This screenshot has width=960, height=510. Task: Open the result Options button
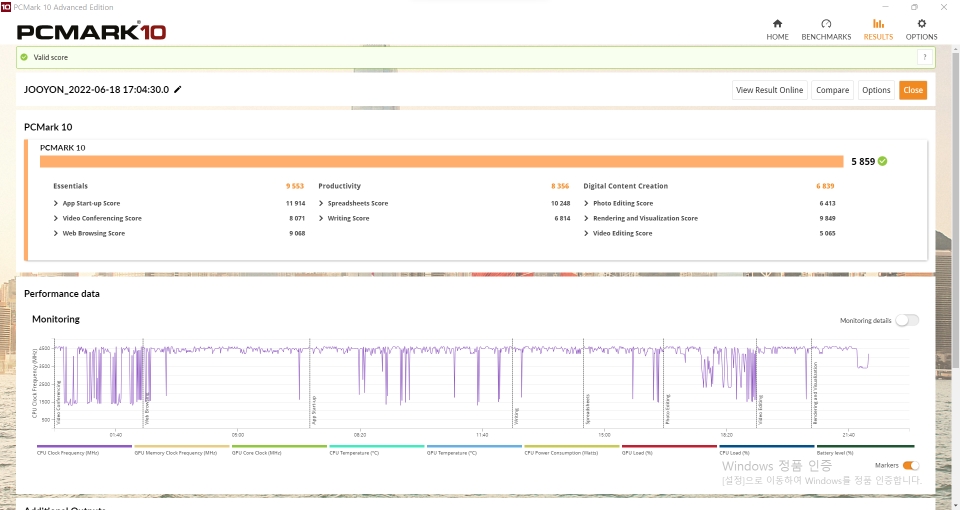tap(876, 90)
